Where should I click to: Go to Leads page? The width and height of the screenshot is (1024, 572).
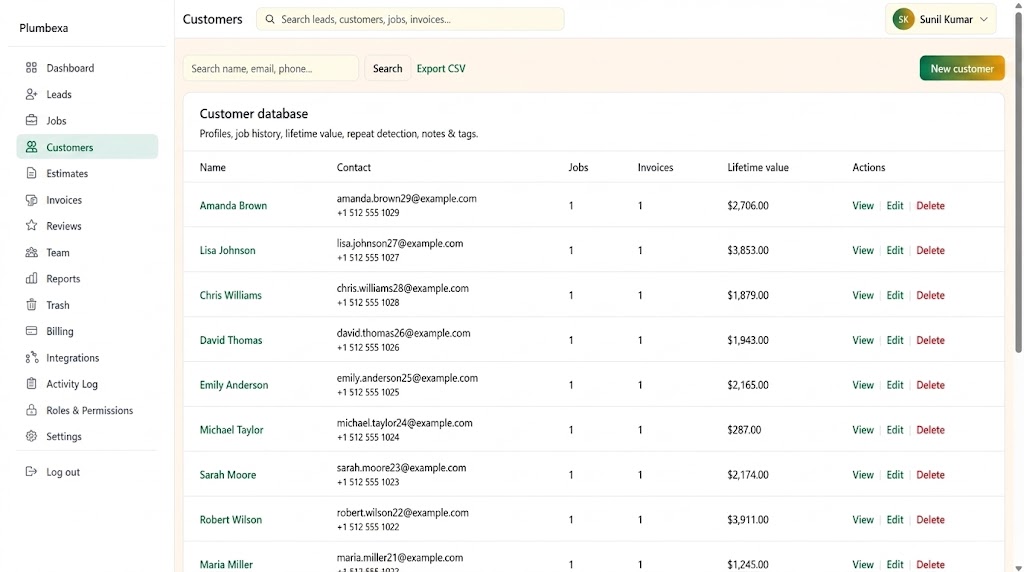click(88, 94)
